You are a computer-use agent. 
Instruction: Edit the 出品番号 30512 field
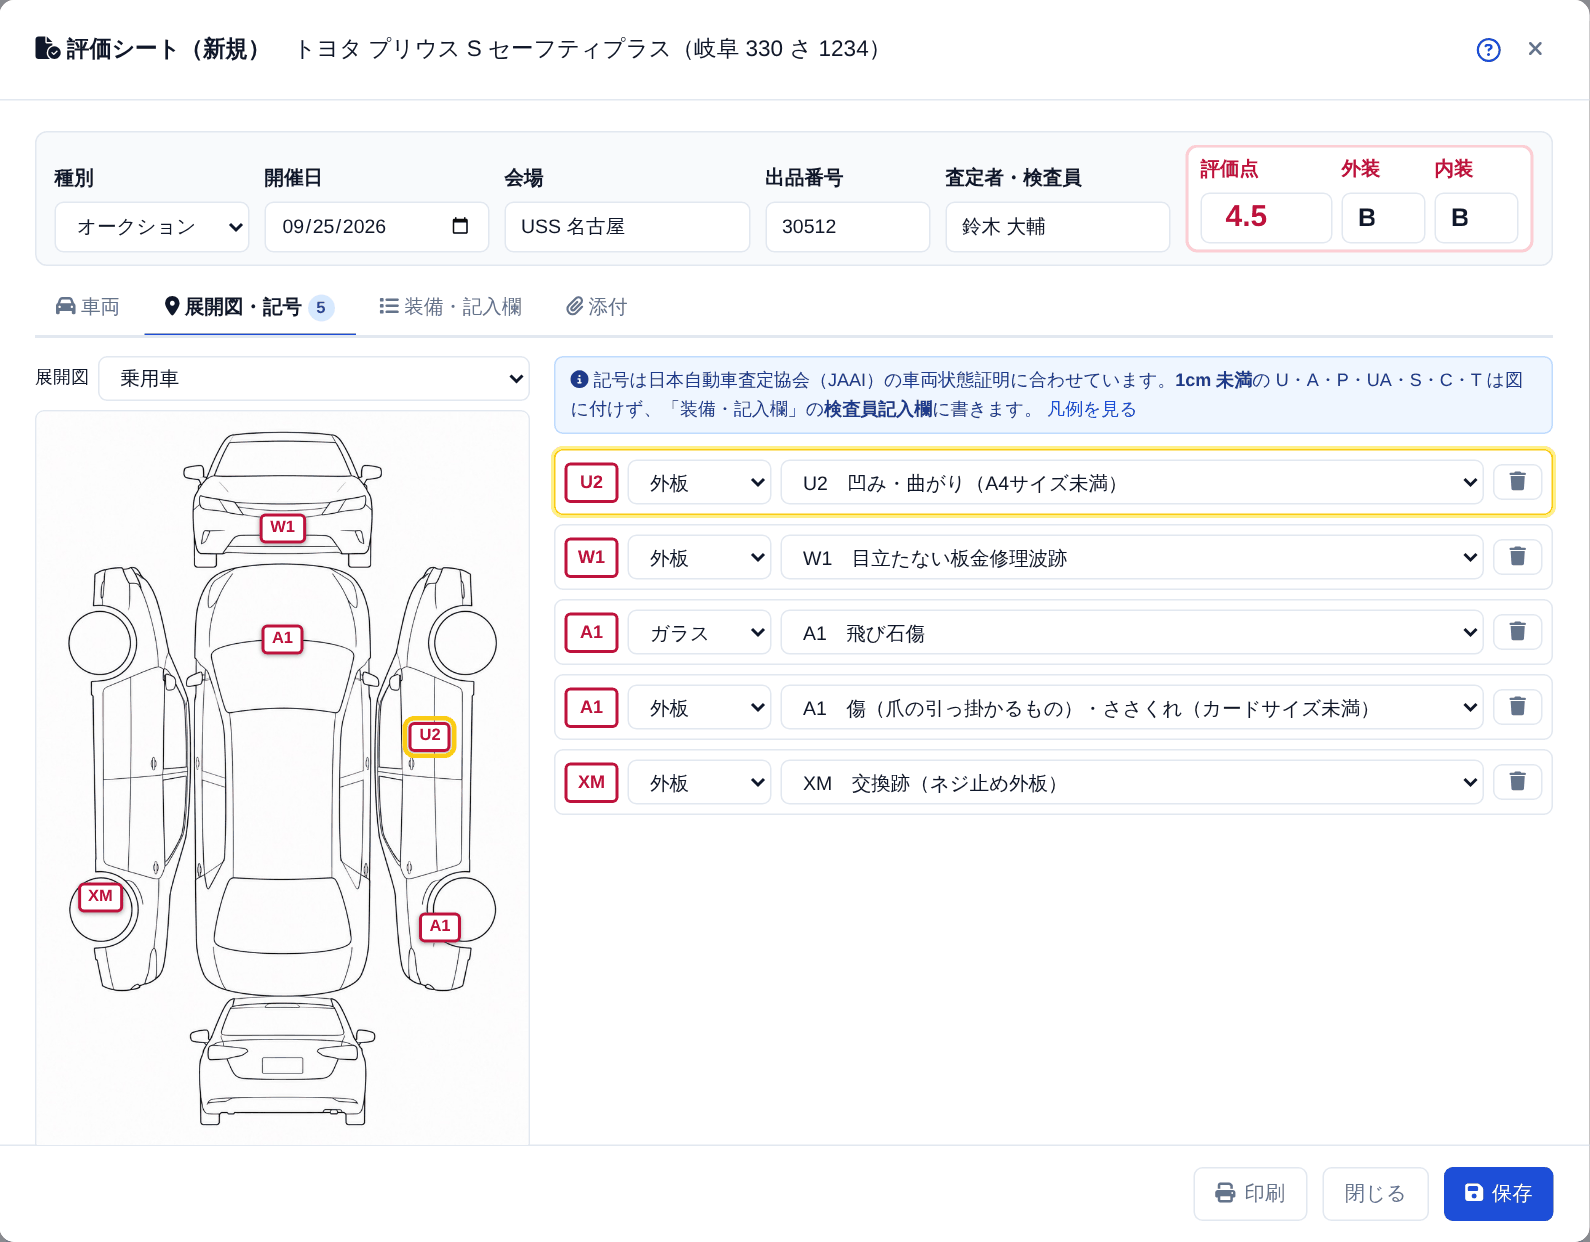pyautogui.click(x=848, y=227)
